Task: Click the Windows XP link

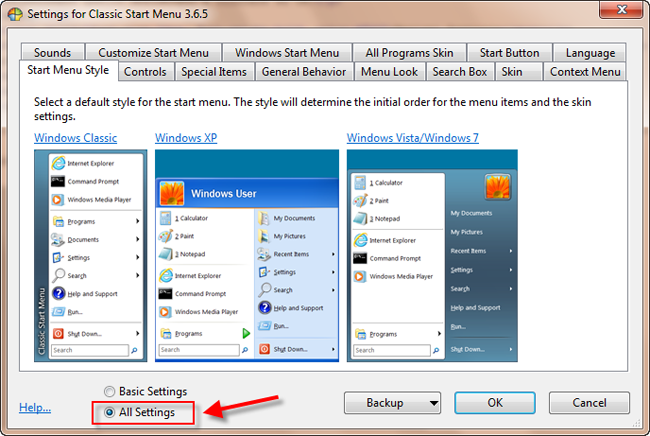Action: click(186, 138)
